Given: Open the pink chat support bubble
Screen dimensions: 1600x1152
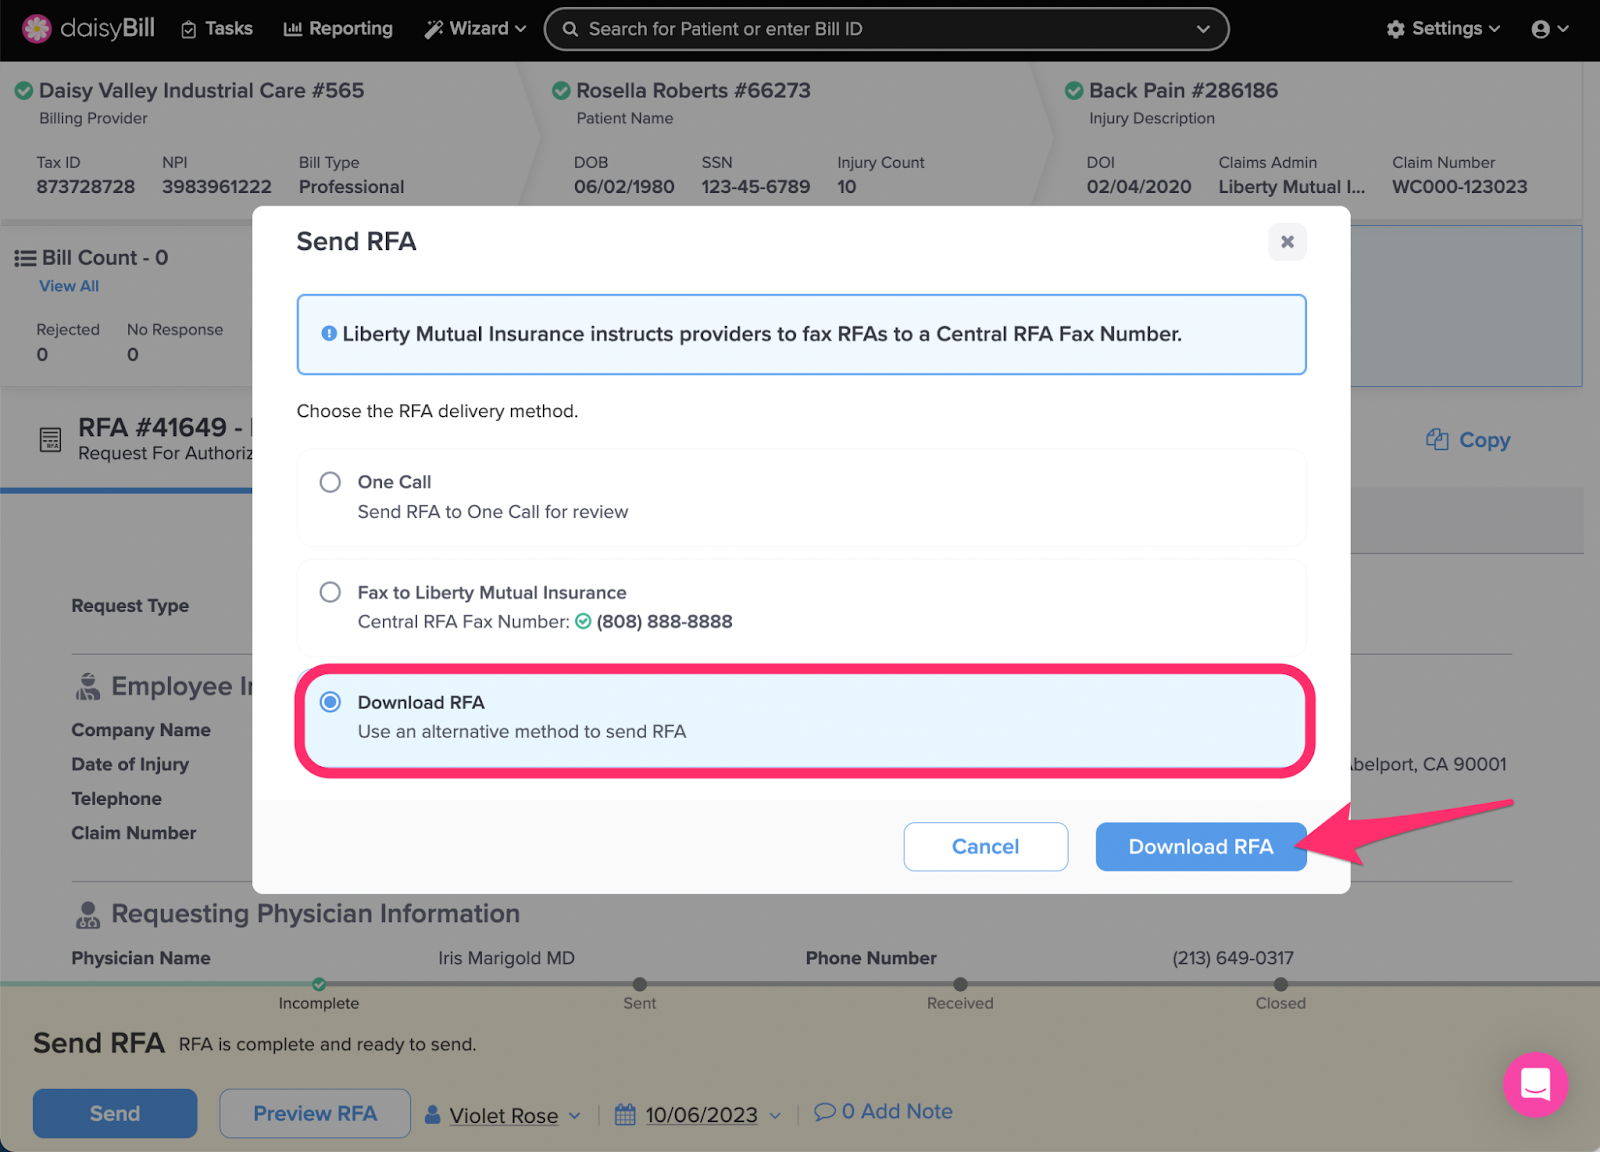Looking at the screenshot, I should click(1535, 1084).
